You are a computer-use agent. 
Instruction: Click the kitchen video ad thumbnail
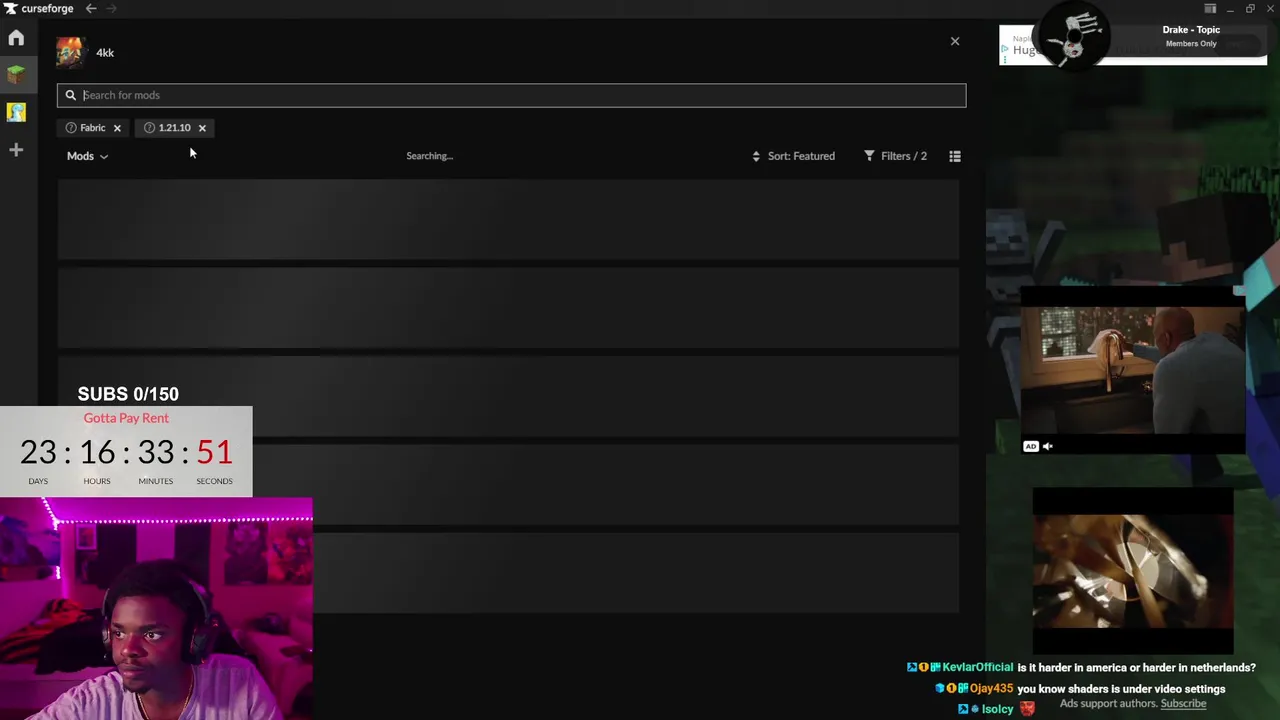1133,371
